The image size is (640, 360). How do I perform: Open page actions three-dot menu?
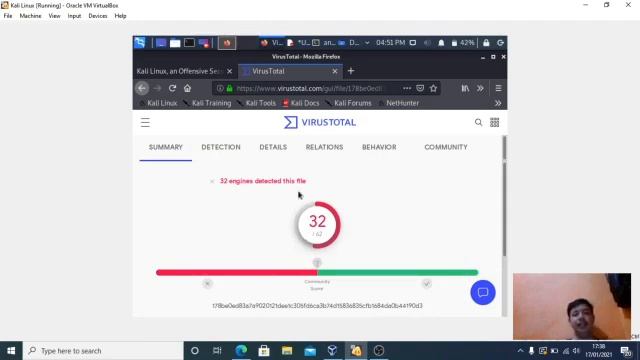pyautogui.click(x=407, y=88)
